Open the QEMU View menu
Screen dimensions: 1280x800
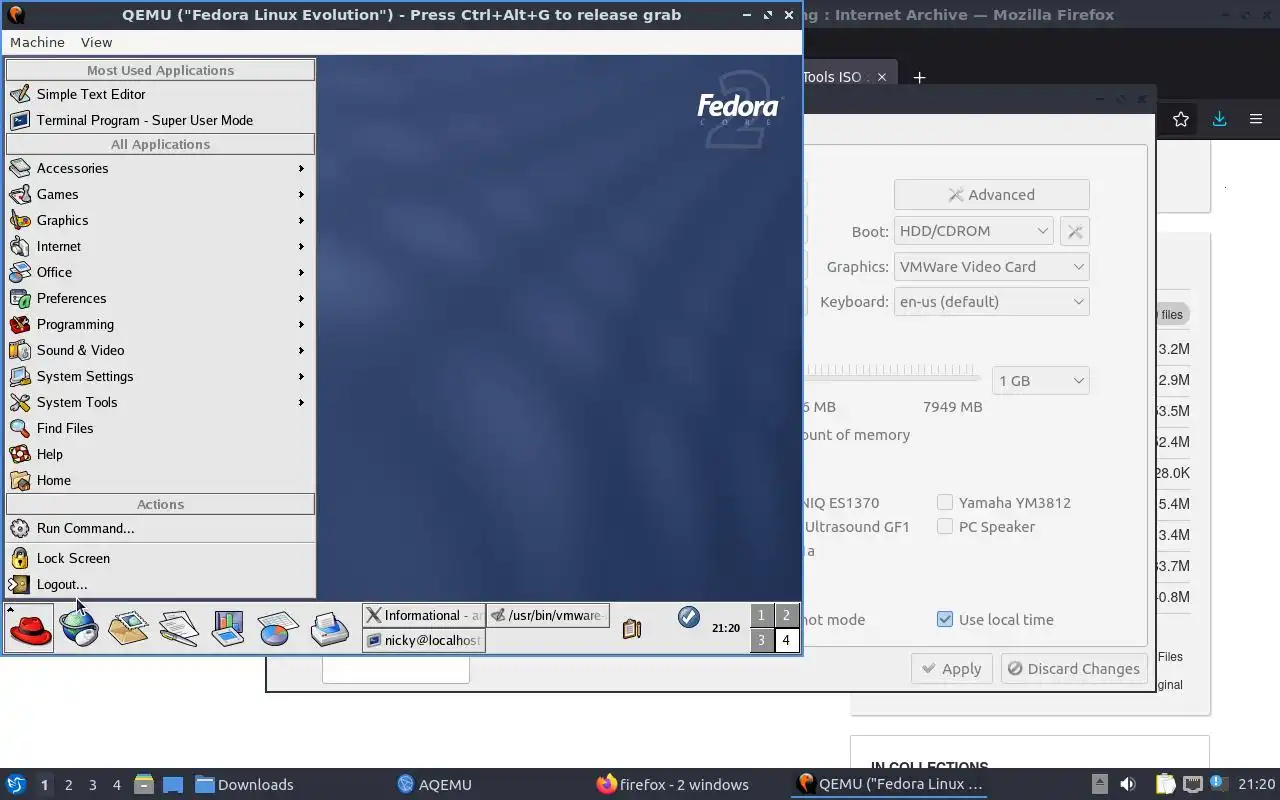click(x=96, y=42)
